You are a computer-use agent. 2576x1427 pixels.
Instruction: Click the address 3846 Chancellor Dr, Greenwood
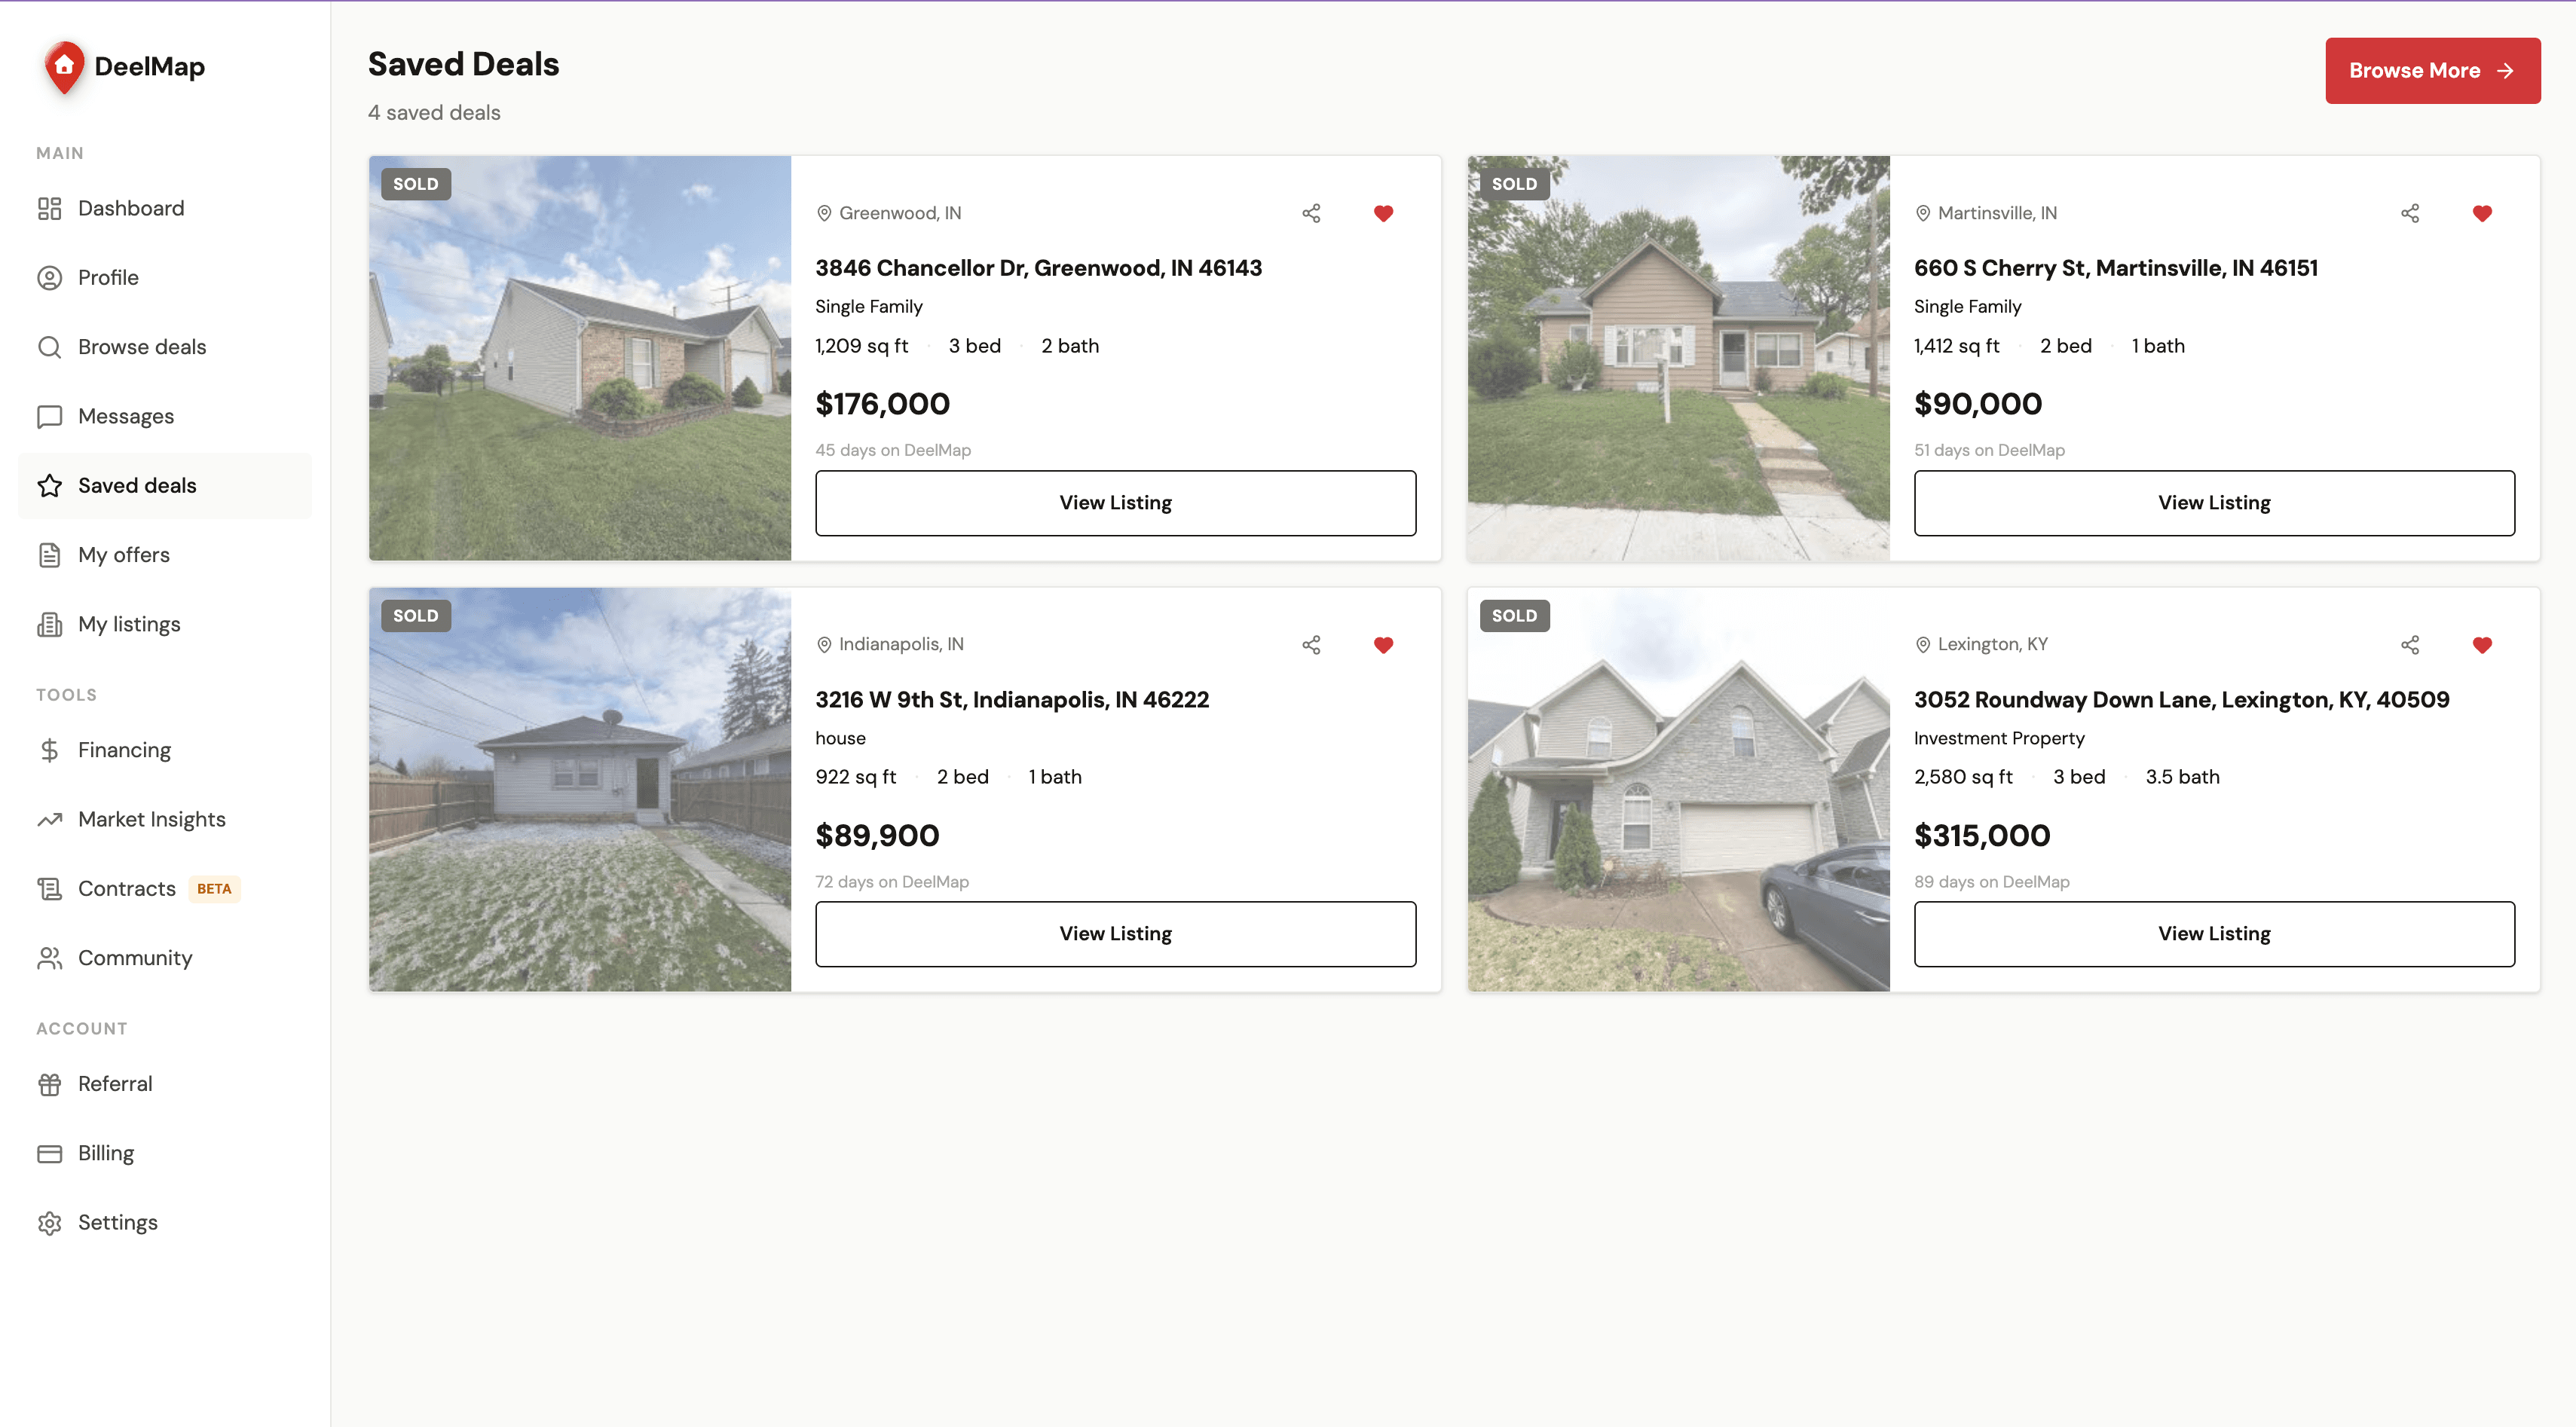point(1038,268)
